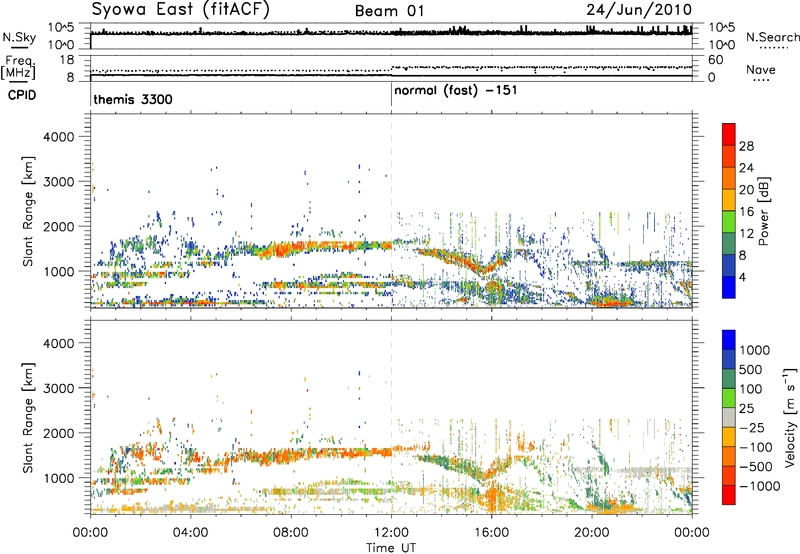Click the 'Power [dB]' color bar label
The width and height of the screenshot is (800, 554).
(763, 211)
